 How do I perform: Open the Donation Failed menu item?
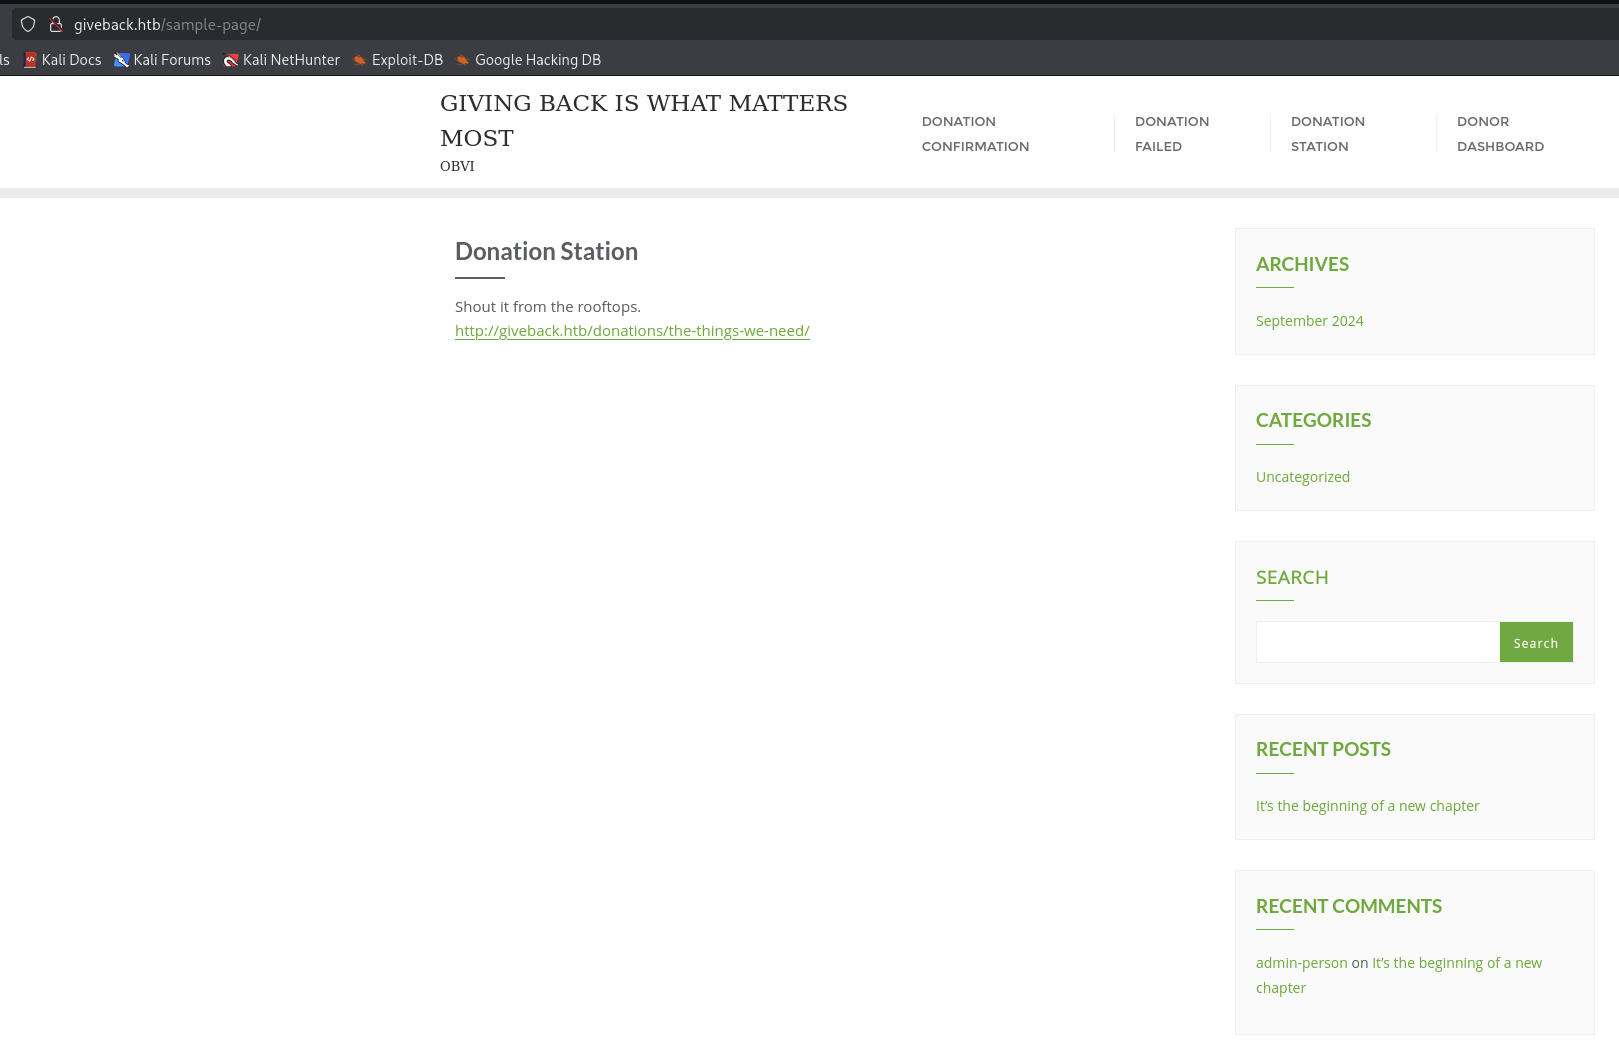point(1171,133)
